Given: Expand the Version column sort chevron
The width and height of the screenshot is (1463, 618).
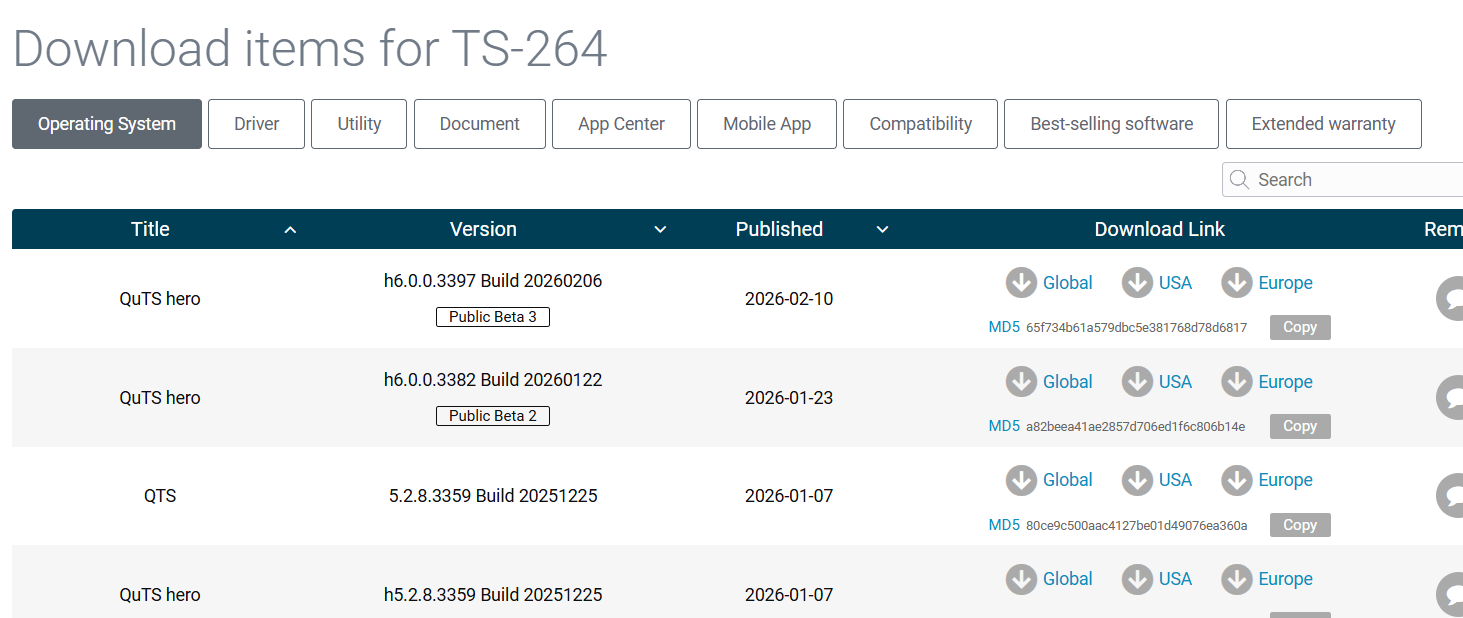Looking at the screenshot, I should tap(660, 230).
